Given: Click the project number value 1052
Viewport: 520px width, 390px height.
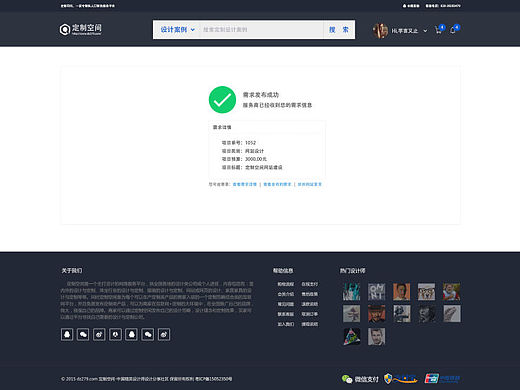Looking at the screenshot, I should point(250,143).
